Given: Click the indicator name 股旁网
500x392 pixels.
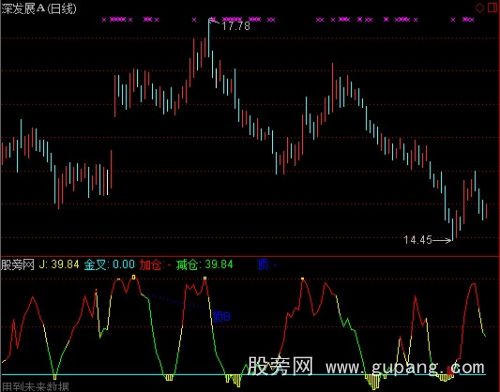Looking at the screenshot, I should pos(18,265).
